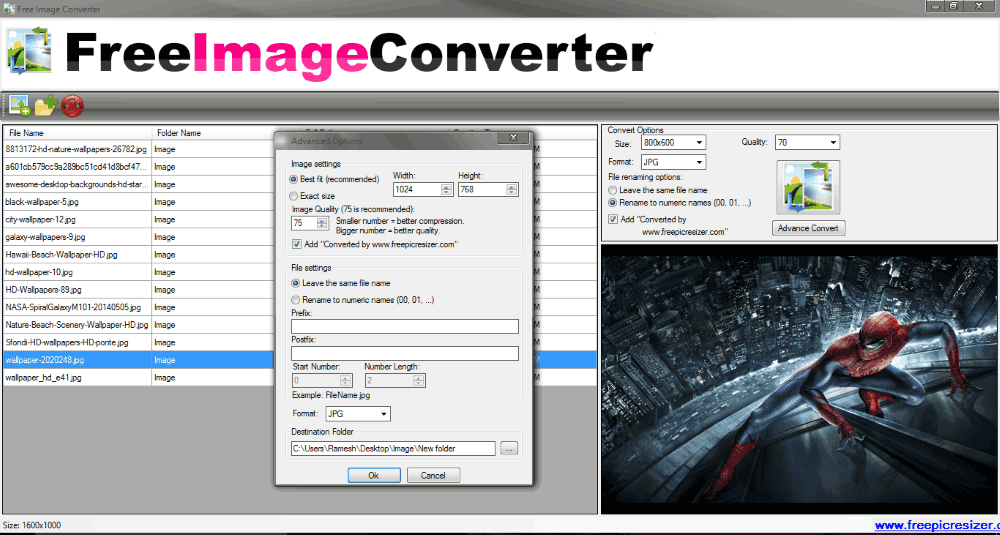This screenshot has width=1000, height=535.
Task: Click the Number Length spinner arrows
Action: (x=418, y=381)
